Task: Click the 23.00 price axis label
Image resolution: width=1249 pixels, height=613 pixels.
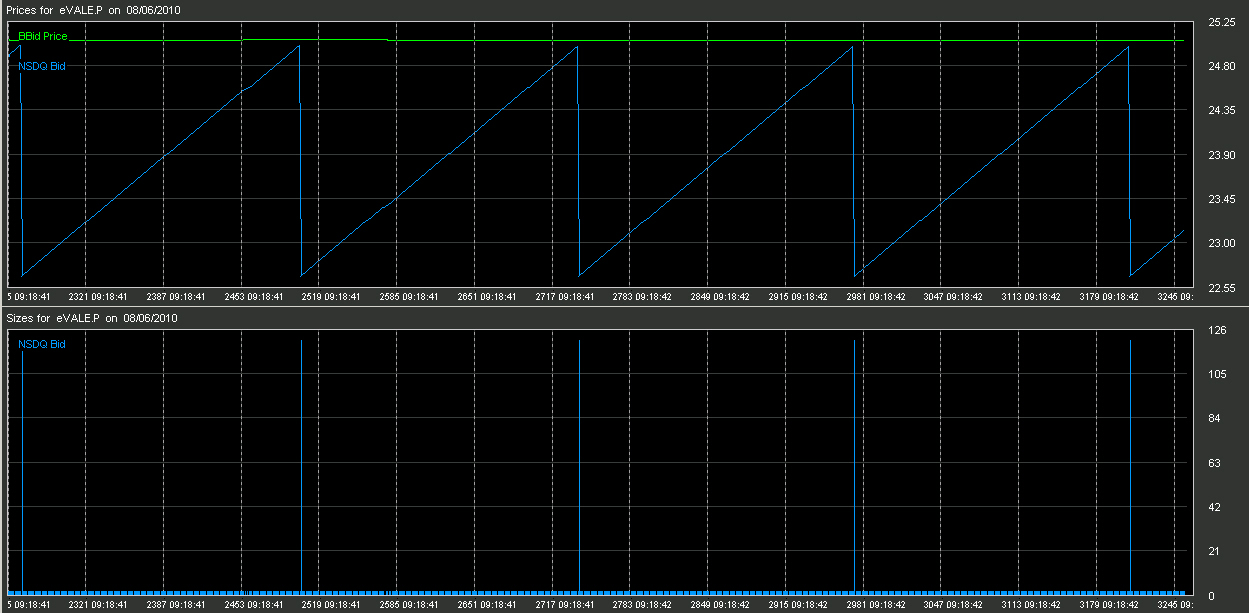Action: [1221, 243]
